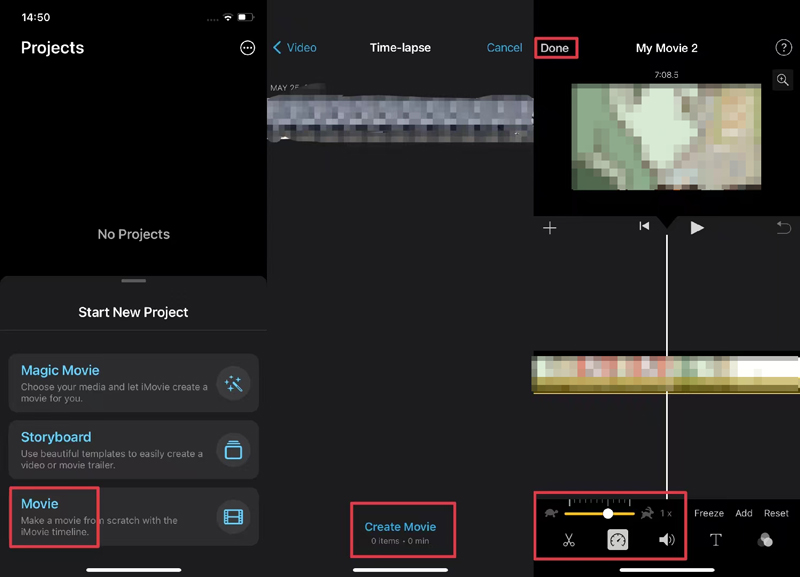800x577 pixels.
Task: Open the help question mark icon
Action: 783,48
